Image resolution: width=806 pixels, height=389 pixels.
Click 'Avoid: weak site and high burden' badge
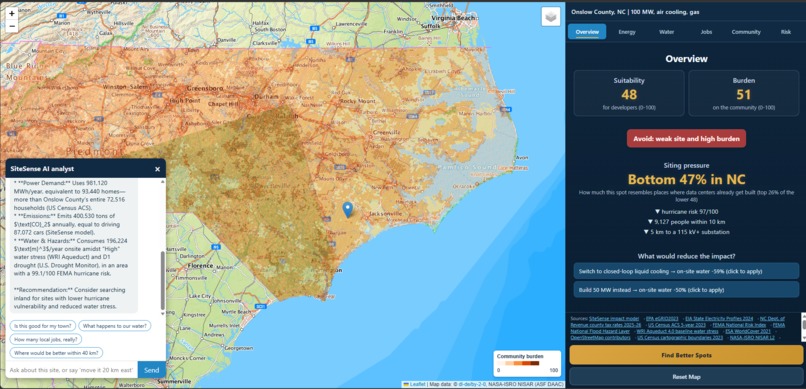tap(686, 139)
